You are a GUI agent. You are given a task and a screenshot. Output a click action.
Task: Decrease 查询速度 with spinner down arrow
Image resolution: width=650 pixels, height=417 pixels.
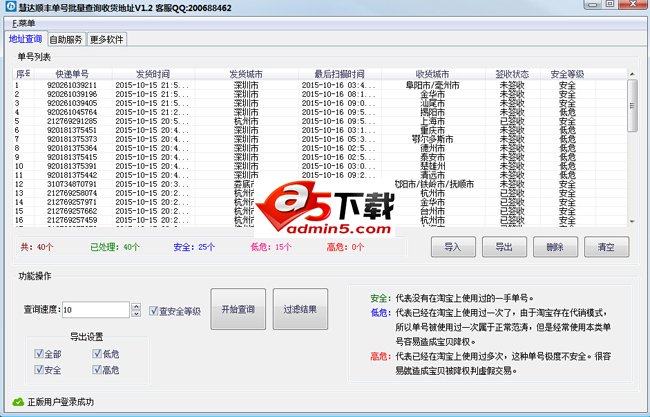point(136,313)
